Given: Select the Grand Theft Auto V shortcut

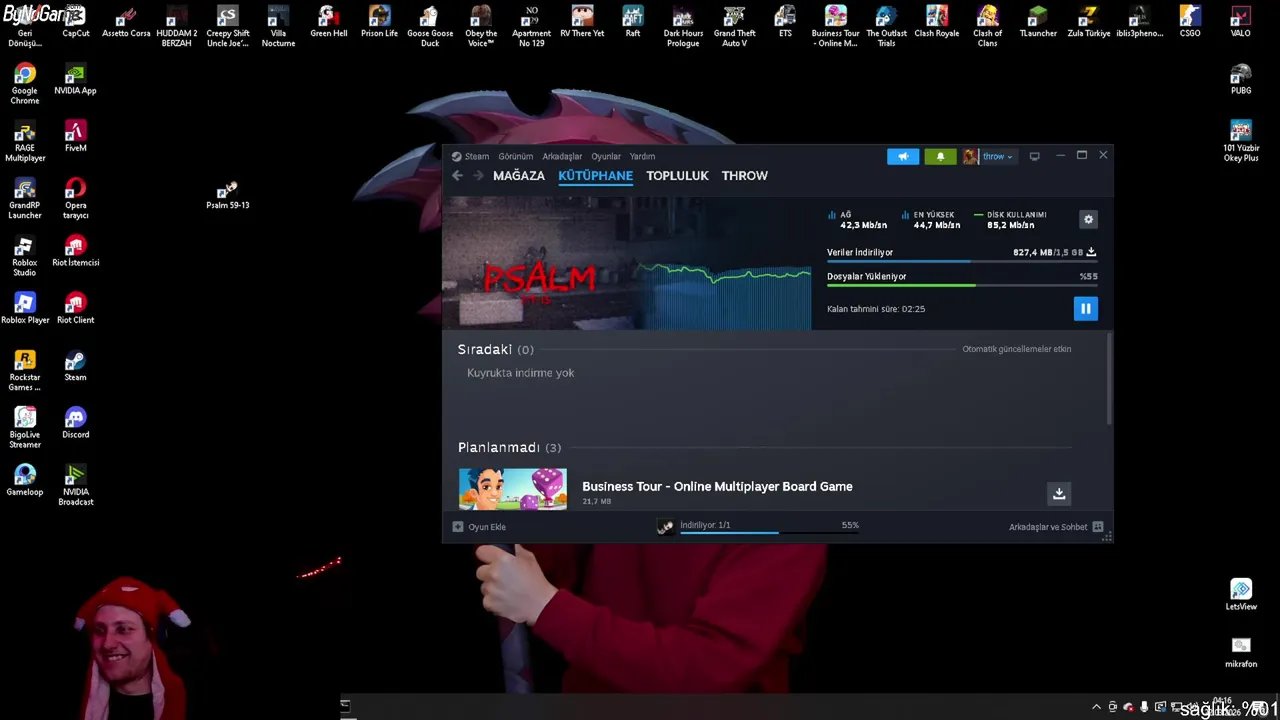Looking at the screenshot, I should point(734,27).
